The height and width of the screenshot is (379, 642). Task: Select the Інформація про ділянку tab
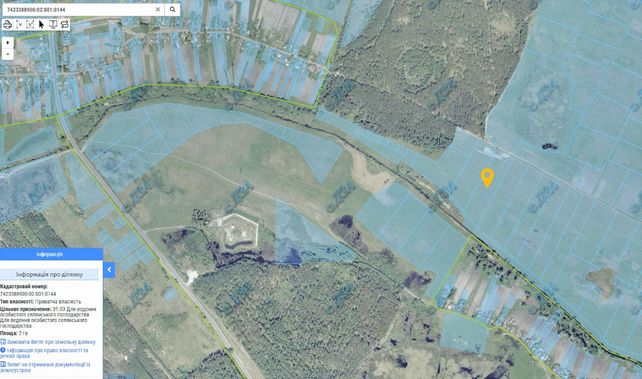[x=49, y=275]
